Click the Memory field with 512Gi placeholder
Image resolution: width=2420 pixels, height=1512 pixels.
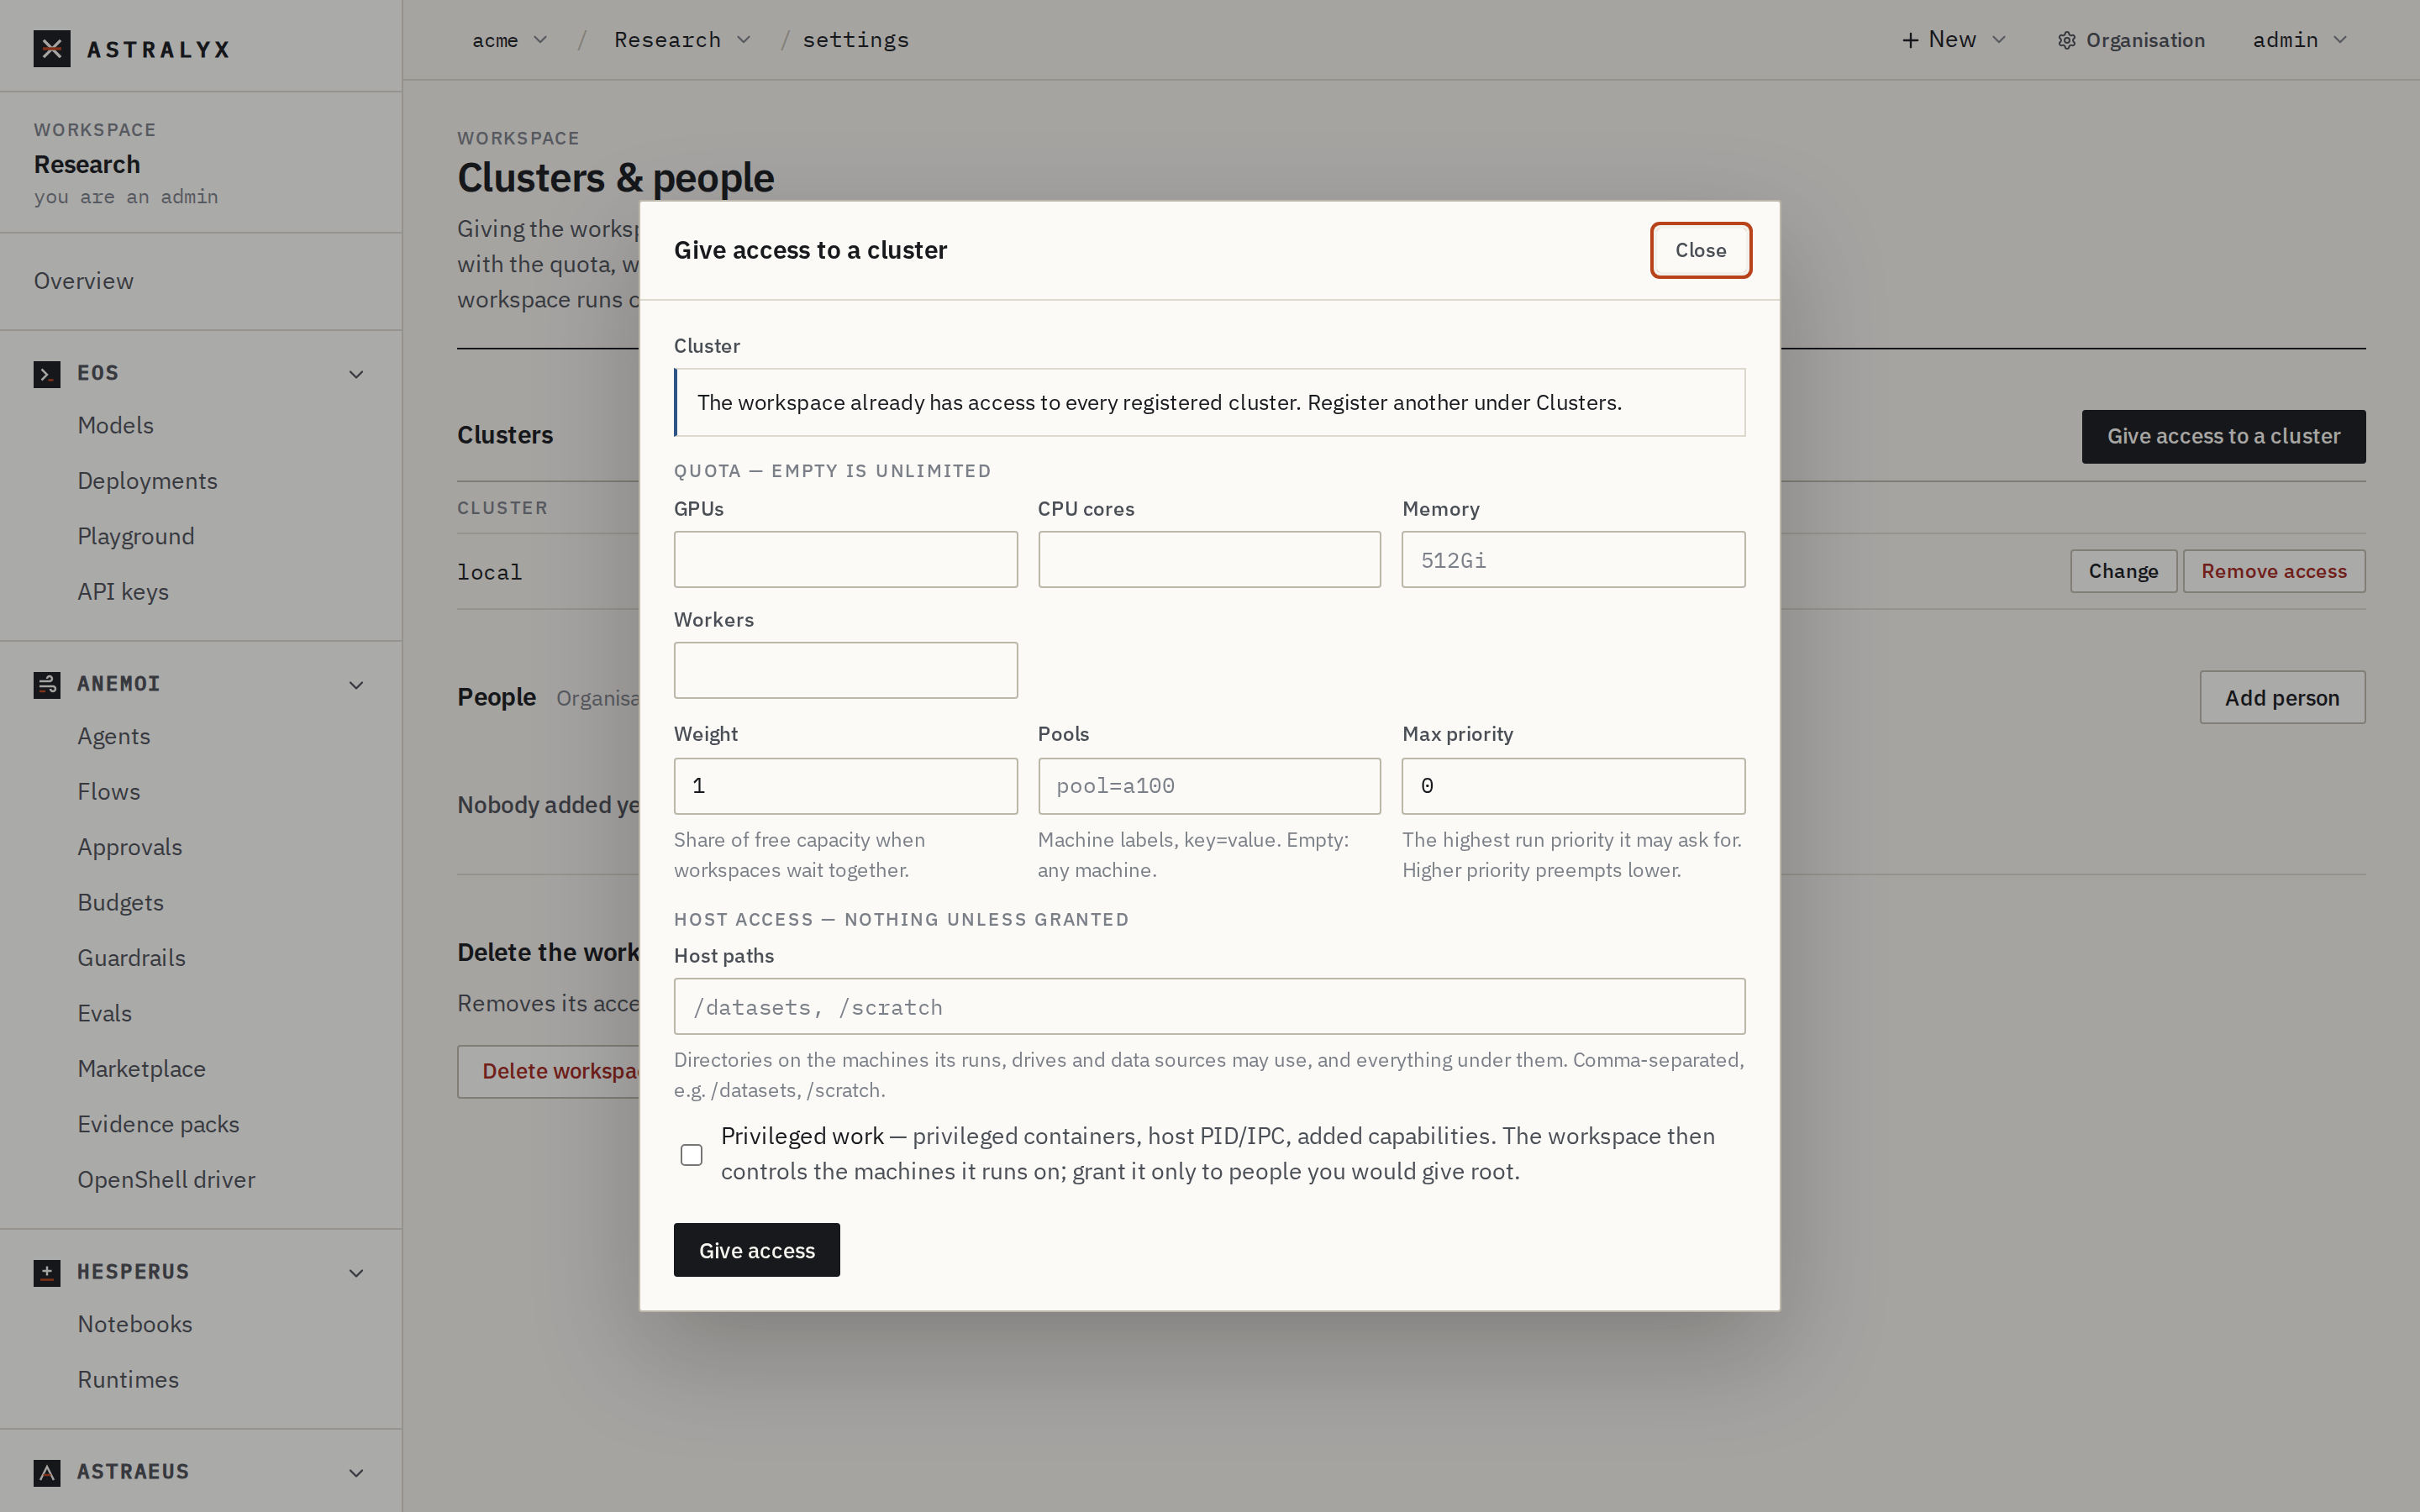[x=1573, y=560]
